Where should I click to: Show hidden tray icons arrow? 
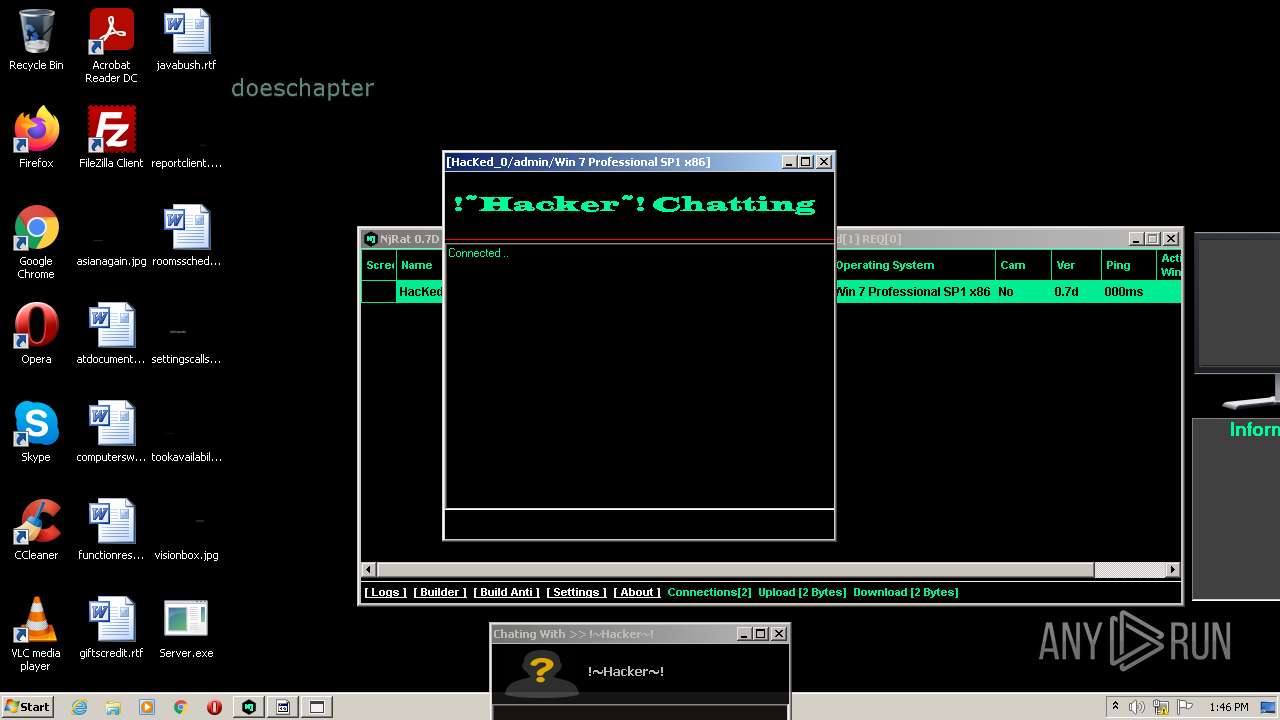tap(1115, 707)
